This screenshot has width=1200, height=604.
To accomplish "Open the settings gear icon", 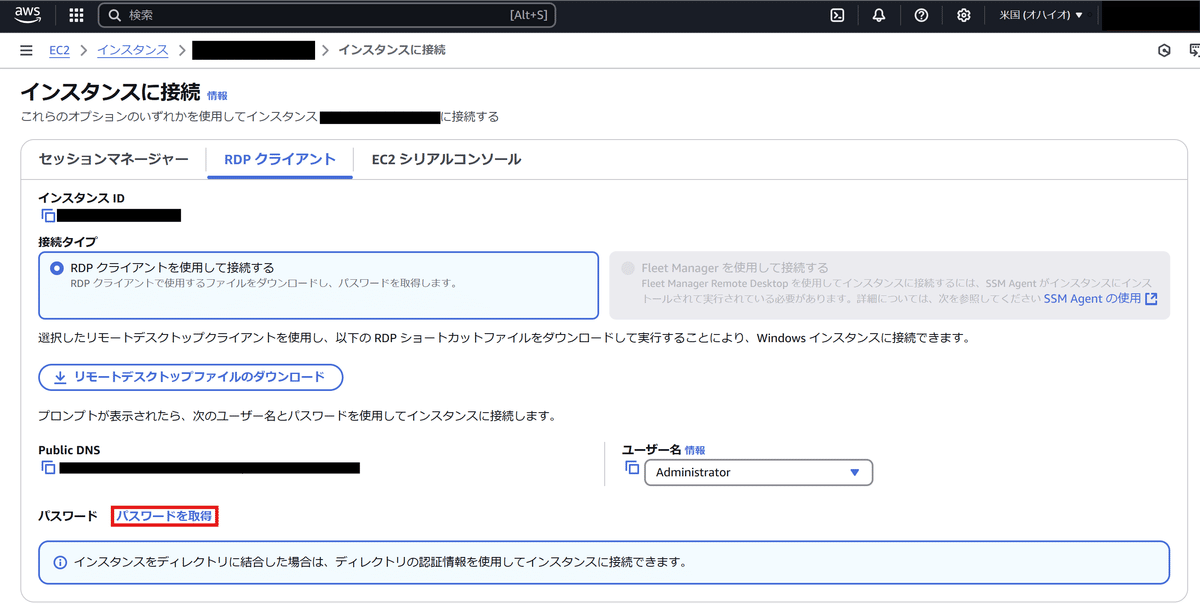I will click(963, 15).
